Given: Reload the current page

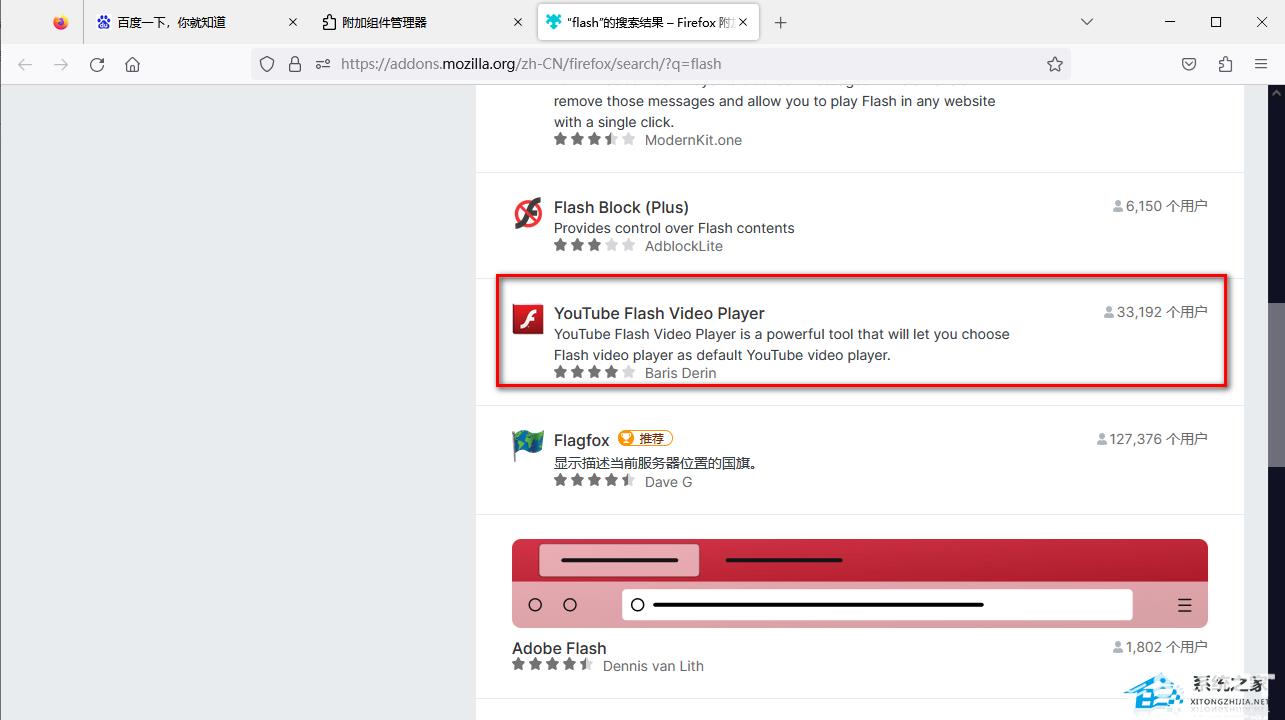Looking at the screenshot, I should 97,64.
